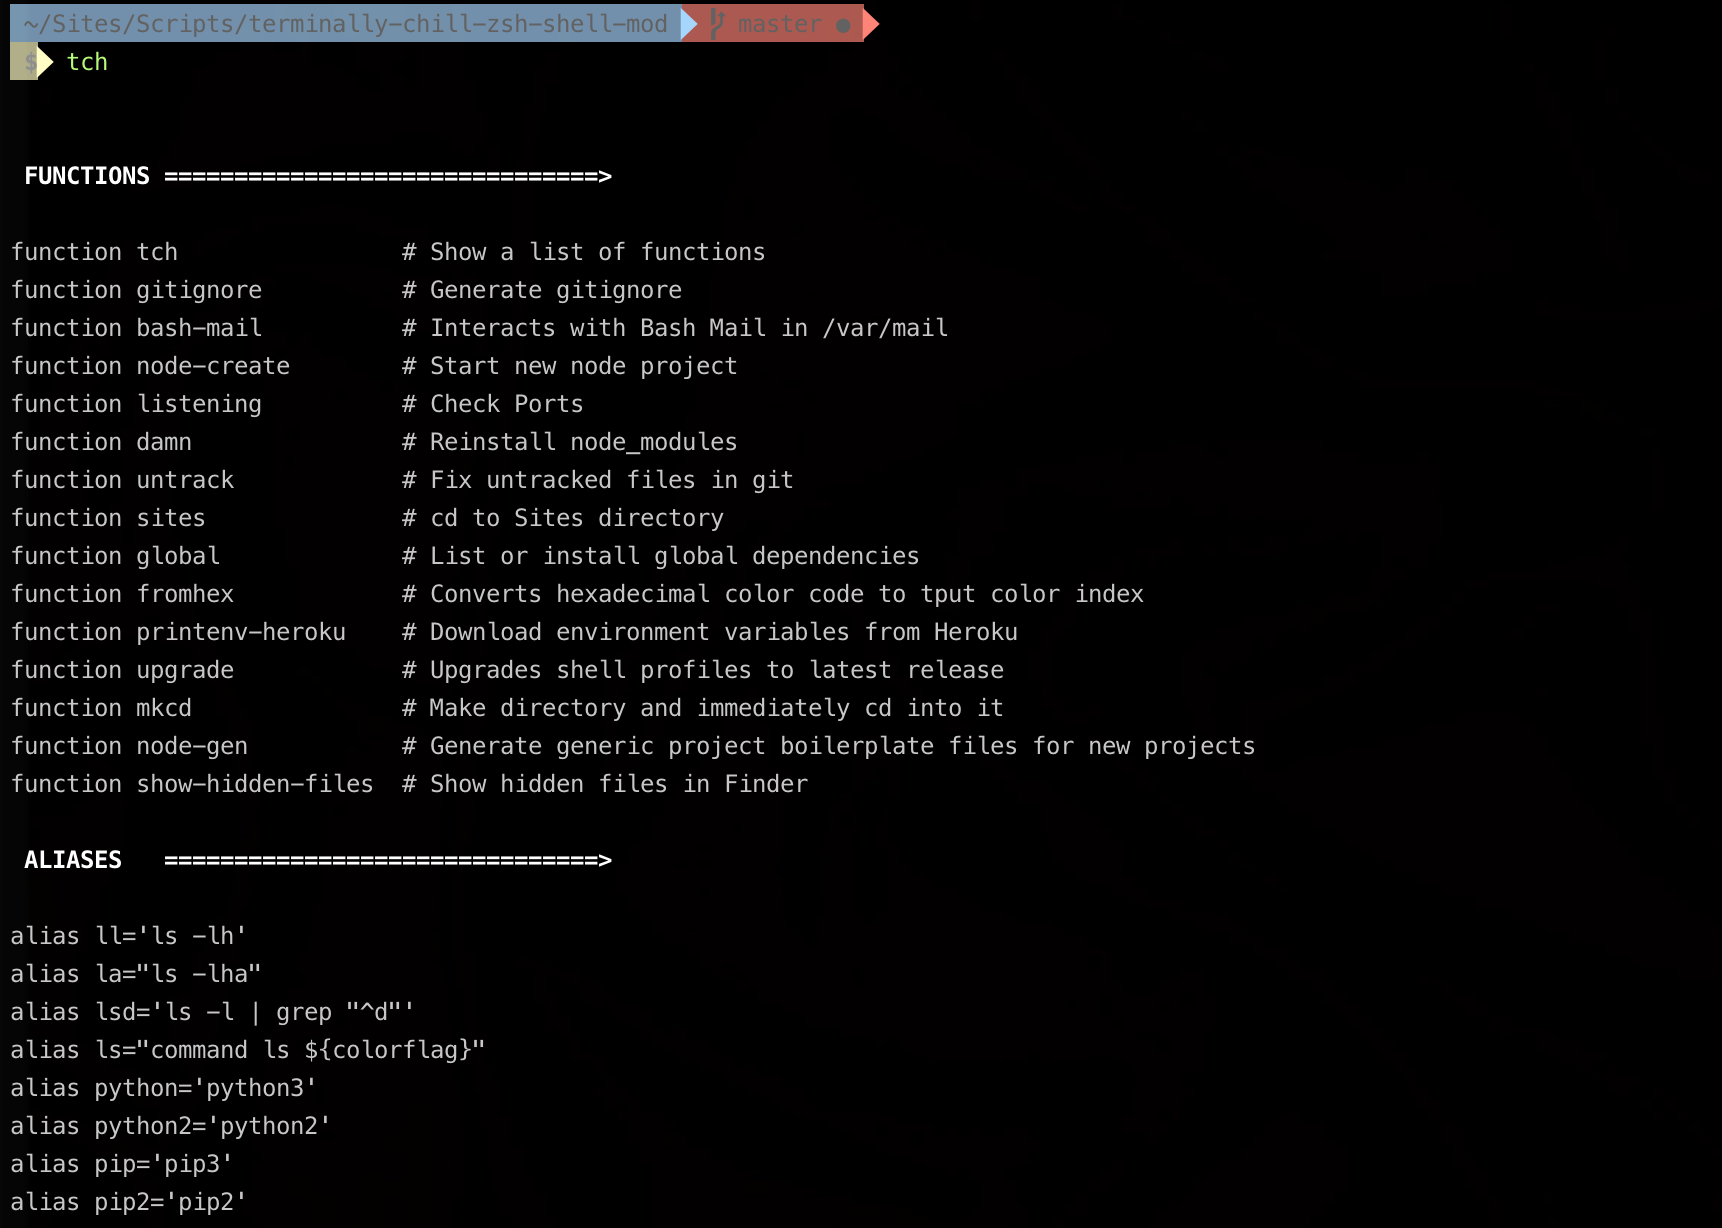Click the arrowhead ending the FUNCTIONS divider
The height and width of the screenshot is (1228, 1722).
point(605,176)
